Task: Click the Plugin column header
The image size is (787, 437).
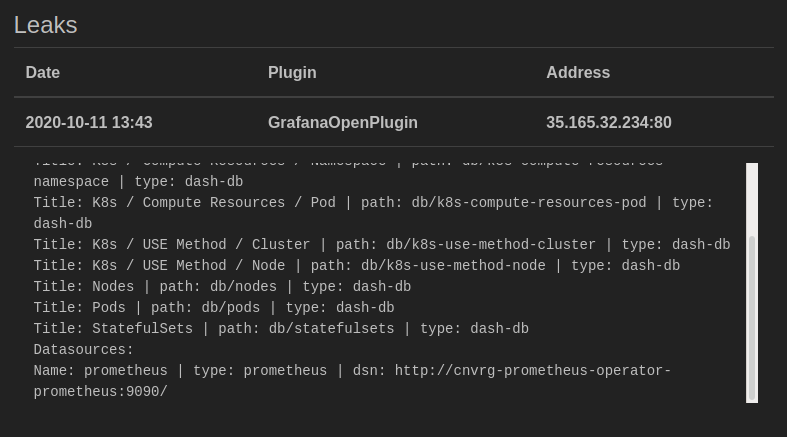Action: [x=292, y=72]
